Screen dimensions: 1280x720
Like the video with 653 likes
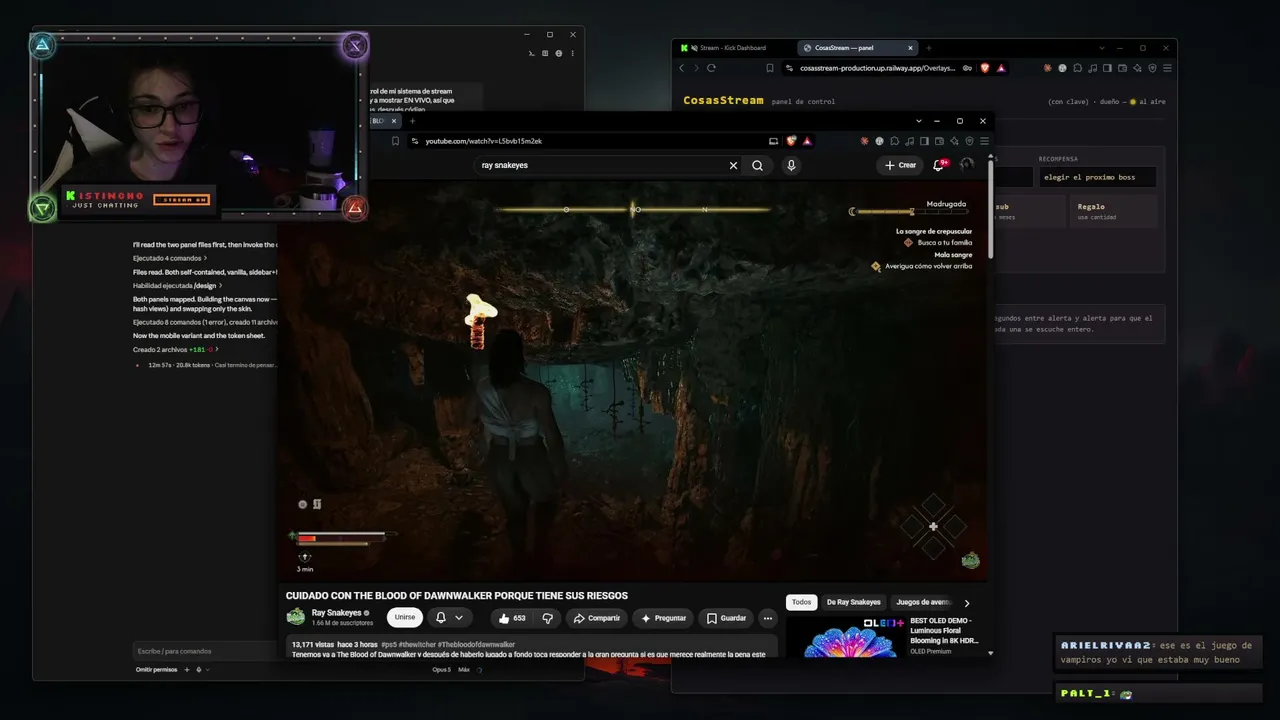click(512, 618)
